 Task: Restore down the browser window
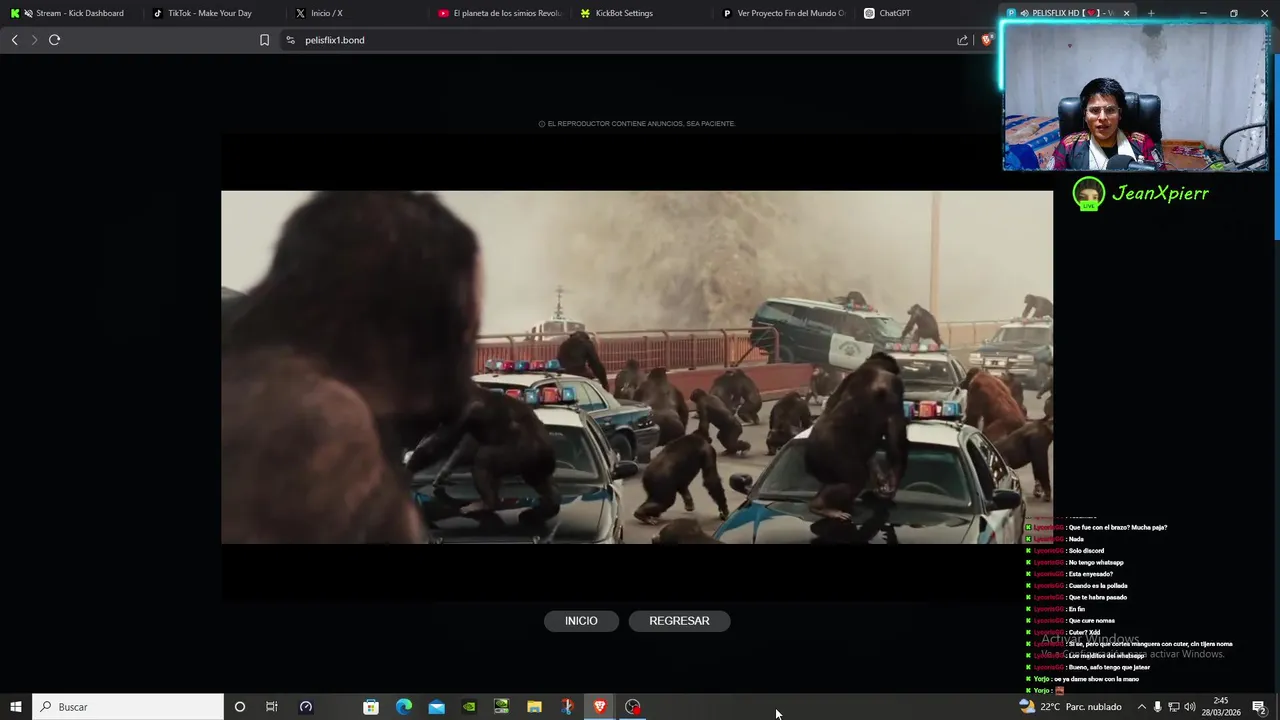(x=1234, y=13)
